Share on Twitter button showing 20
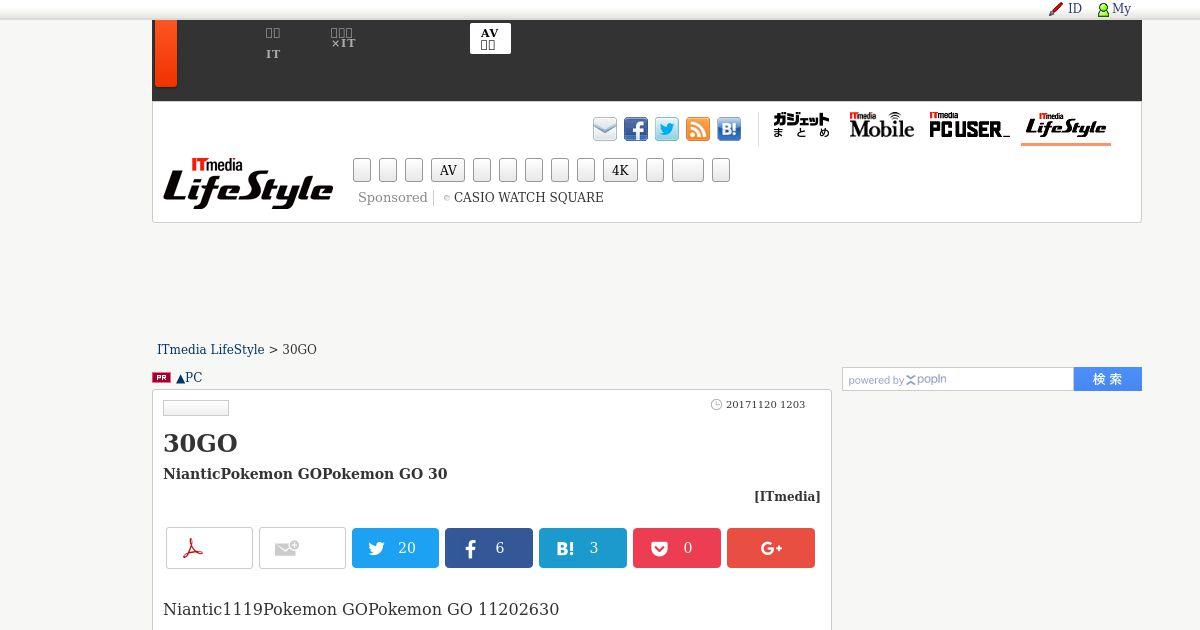This screenshot has width=1200, height=630. coord(395,548)
